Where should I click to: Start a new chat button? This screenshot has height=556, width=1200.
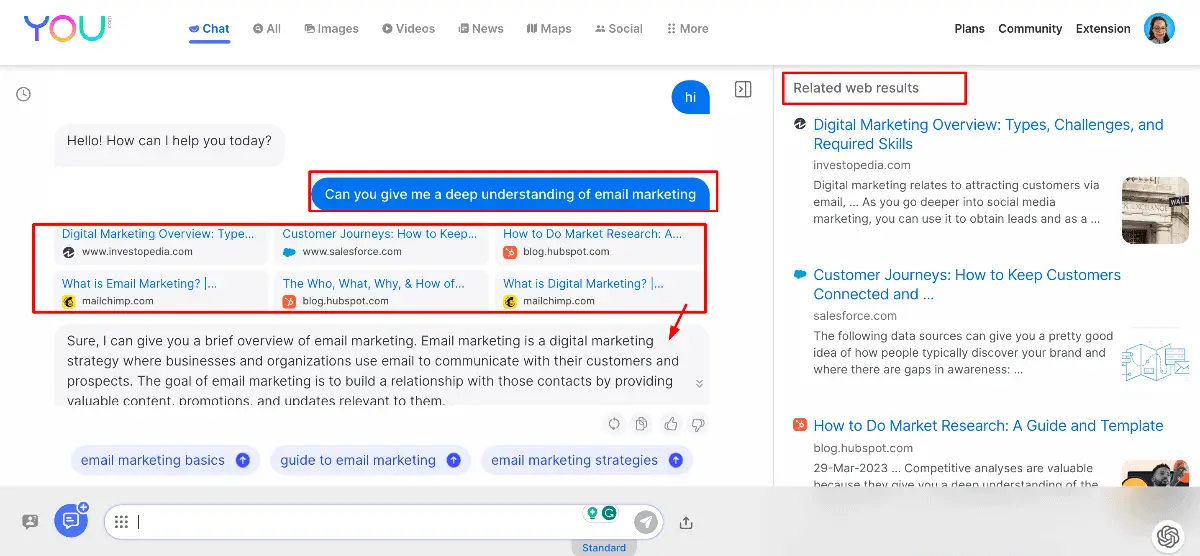point(71,520)
